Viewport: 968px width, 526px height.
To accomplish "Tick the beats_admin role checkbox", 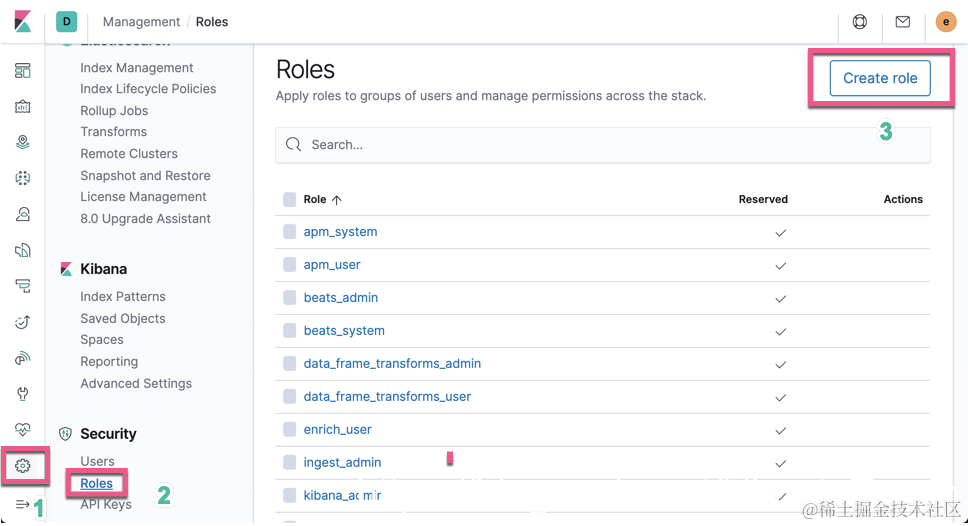I will tap(289, 298).
